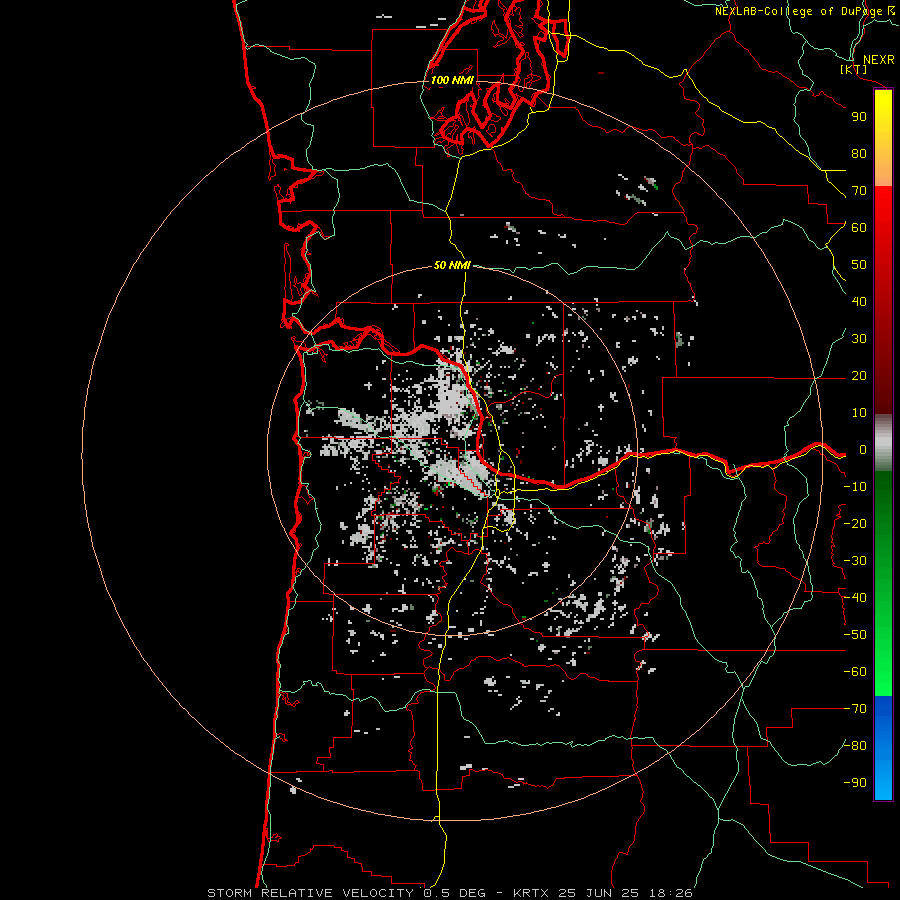900x900 pixels.
Task: Click the 30 value on the velocity scale
Action: (859, 339)
